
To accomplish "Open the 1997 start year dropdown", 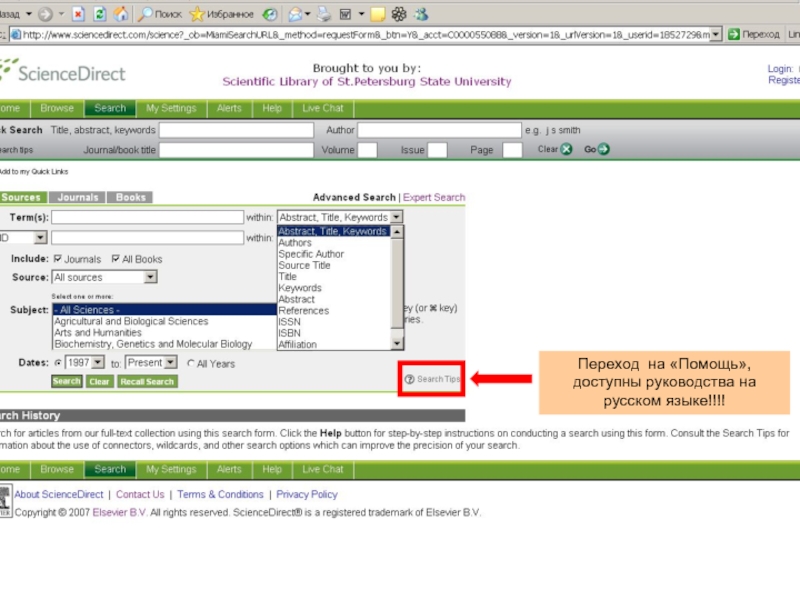I will 98,362.
